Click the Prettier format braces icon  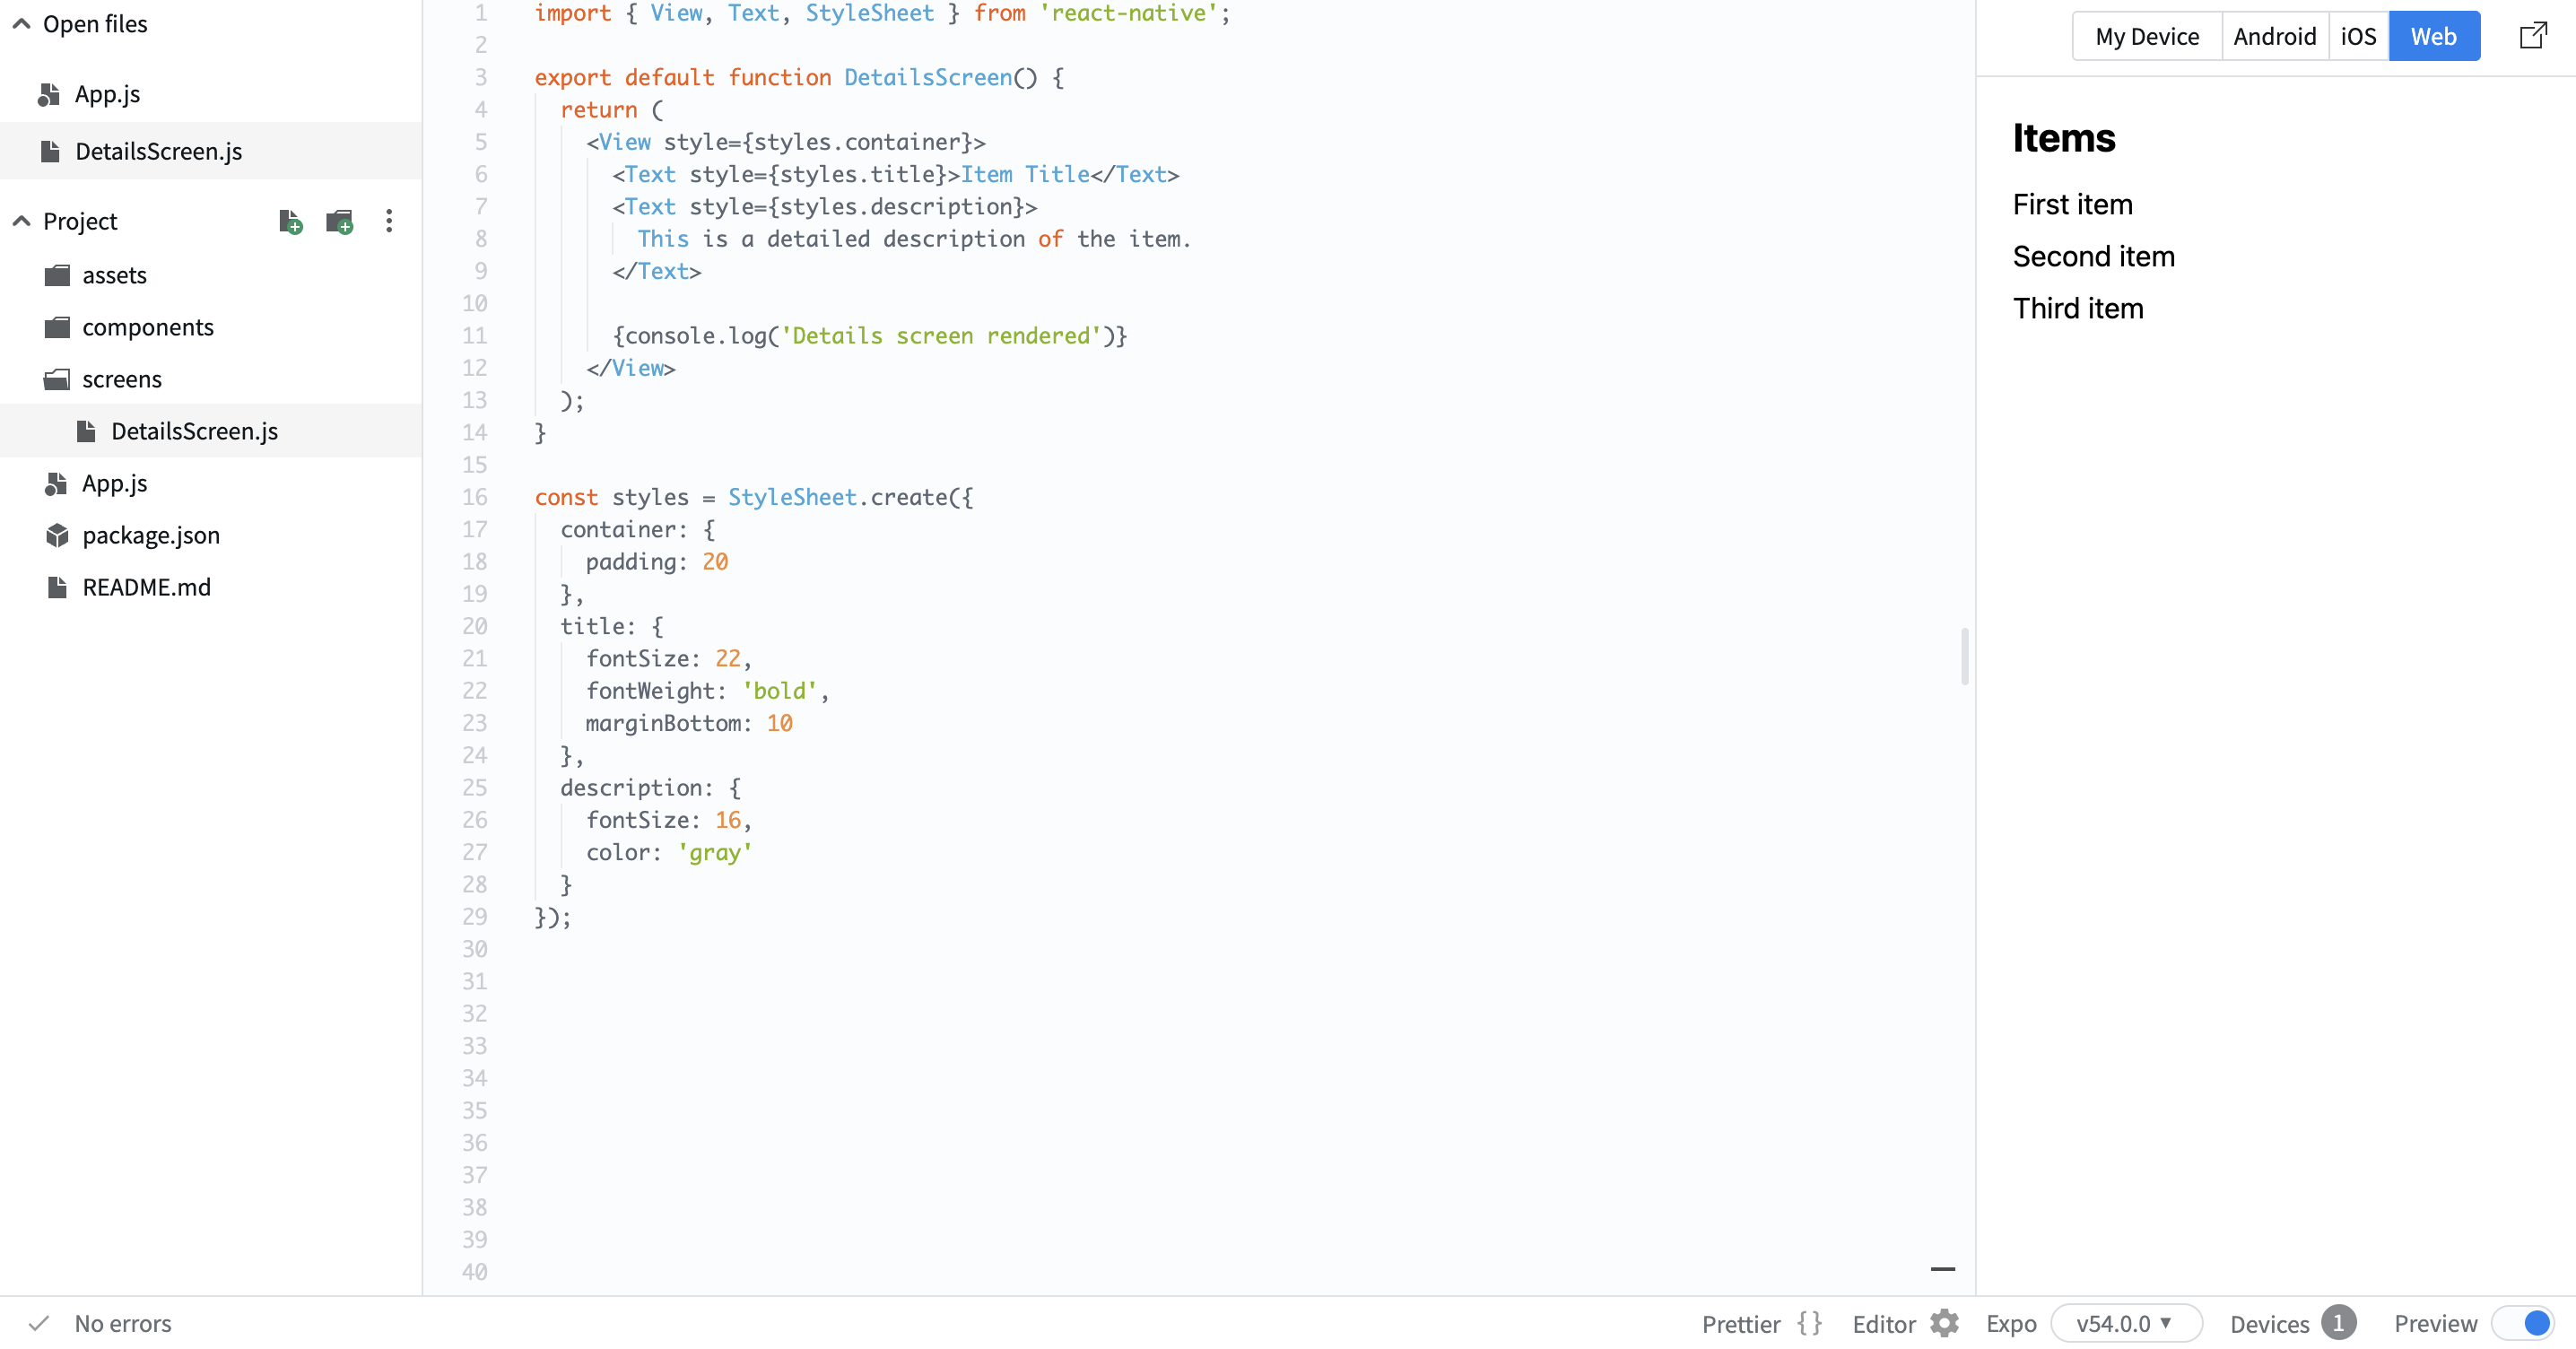click(x=1809, y=1323)
